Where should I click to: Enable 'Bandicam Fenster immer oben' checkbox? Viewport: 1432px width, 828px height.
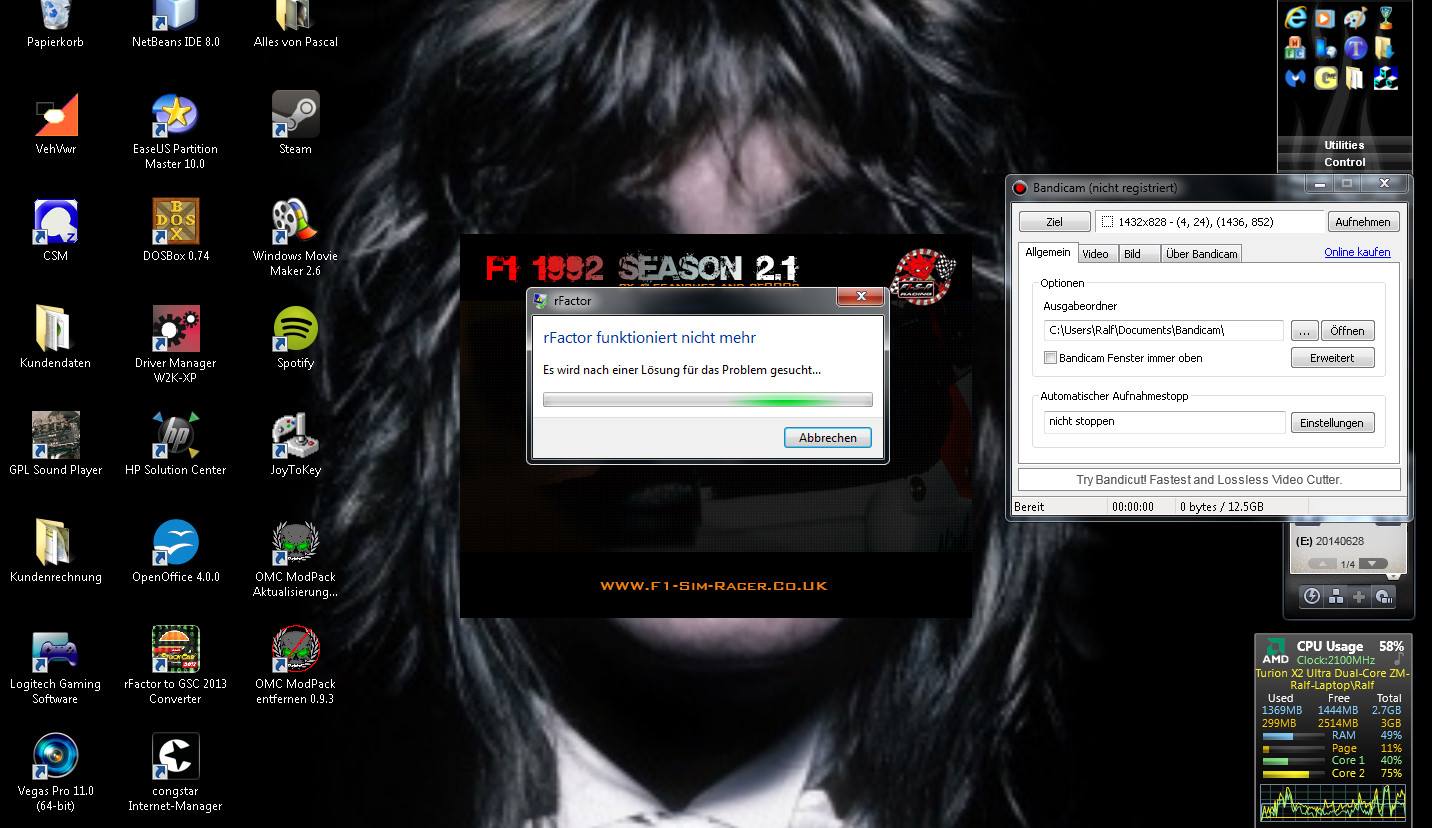click(1050, 358)
